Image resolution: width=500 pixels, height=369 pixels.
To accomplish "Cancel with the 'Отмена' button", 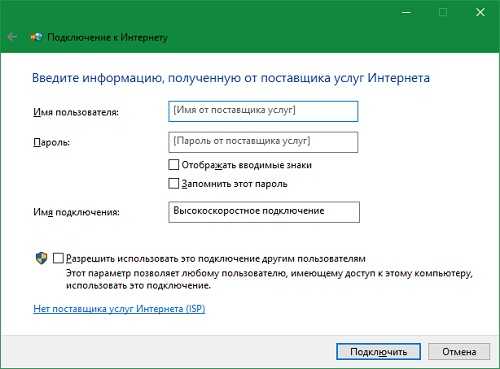I will 459,352.
